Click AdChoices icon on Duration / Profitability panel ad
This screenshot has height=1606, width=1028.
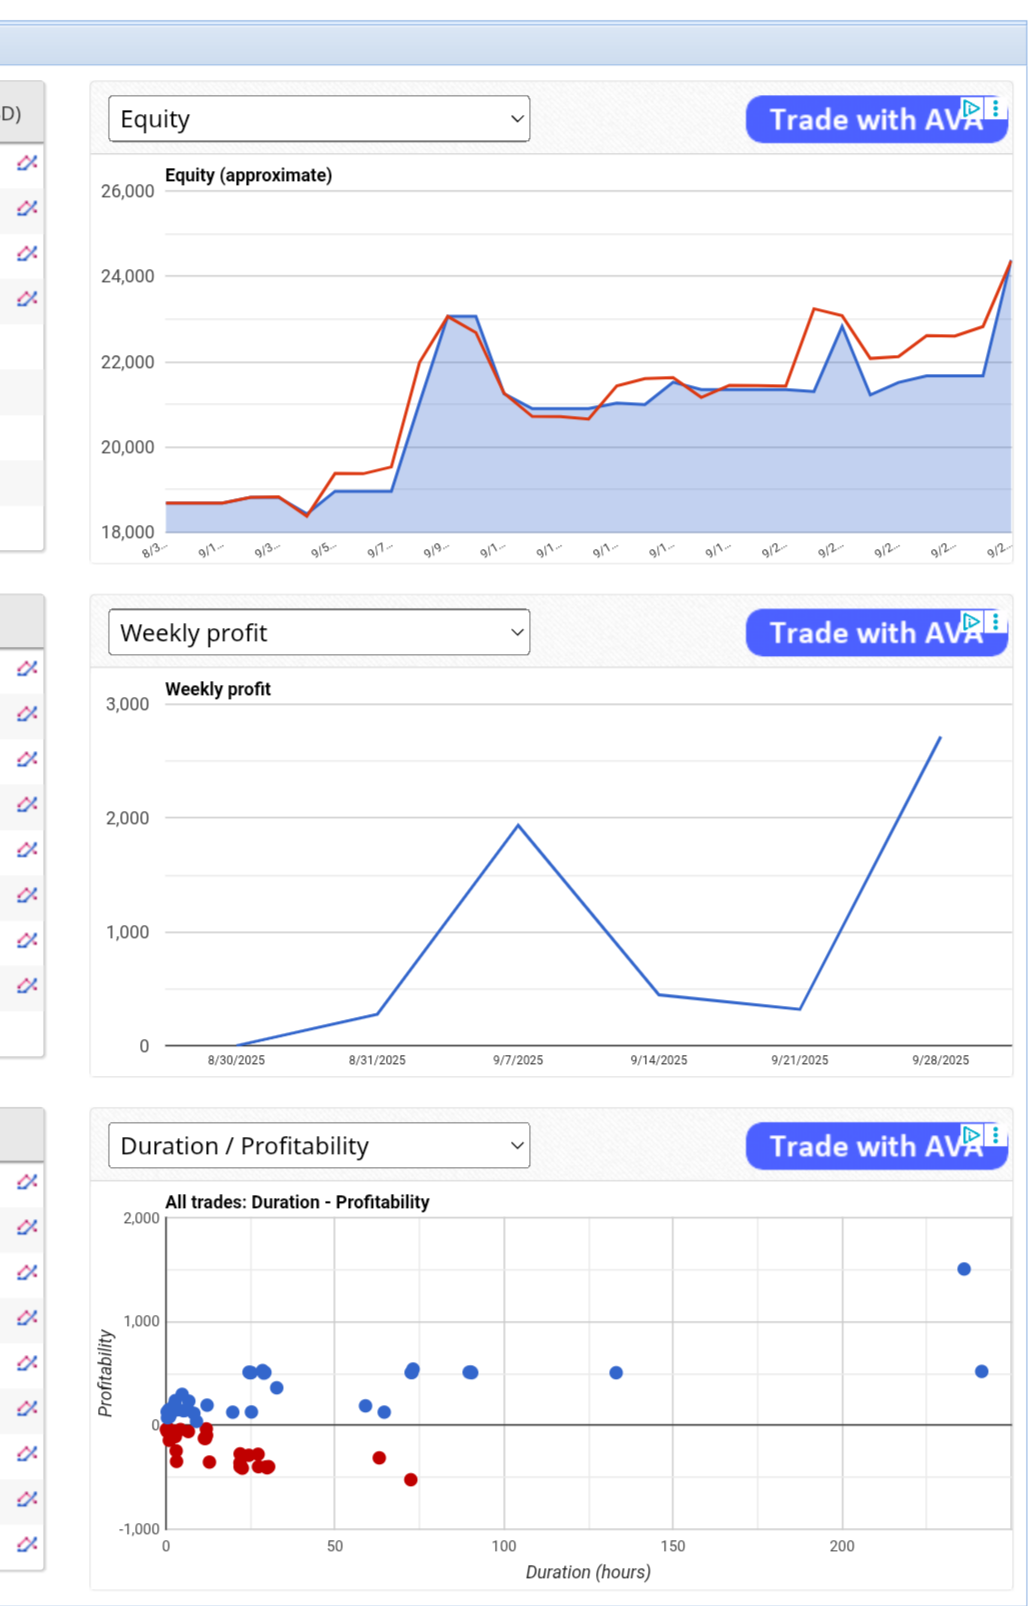pos(971,1135)
